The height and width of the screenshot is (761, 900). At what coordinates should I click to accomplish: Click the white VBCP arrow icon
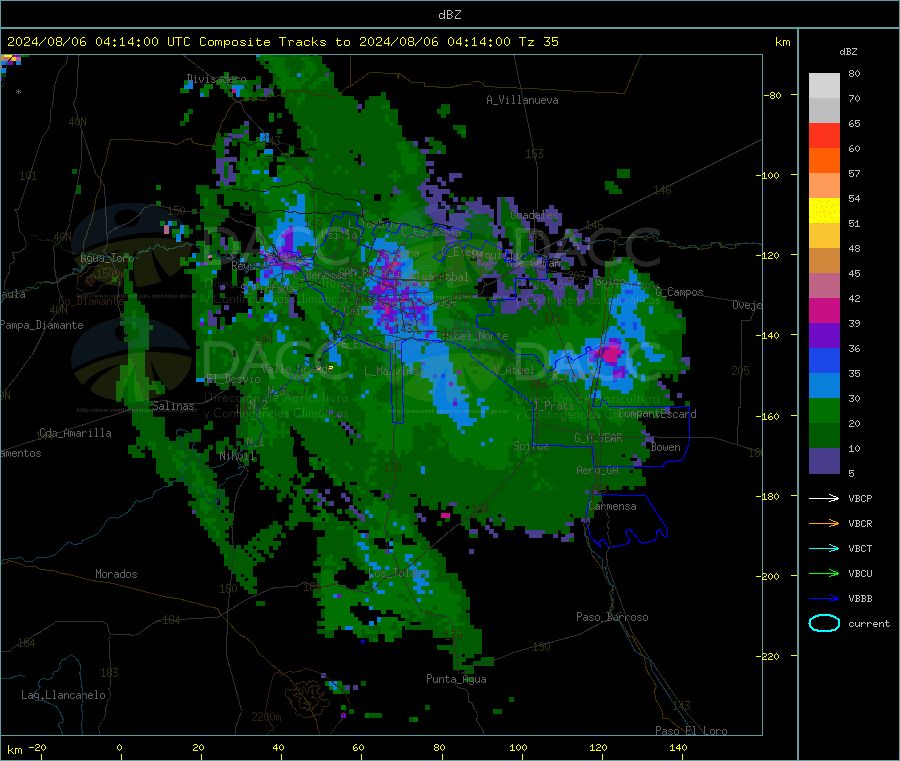[x=824, y=498]
